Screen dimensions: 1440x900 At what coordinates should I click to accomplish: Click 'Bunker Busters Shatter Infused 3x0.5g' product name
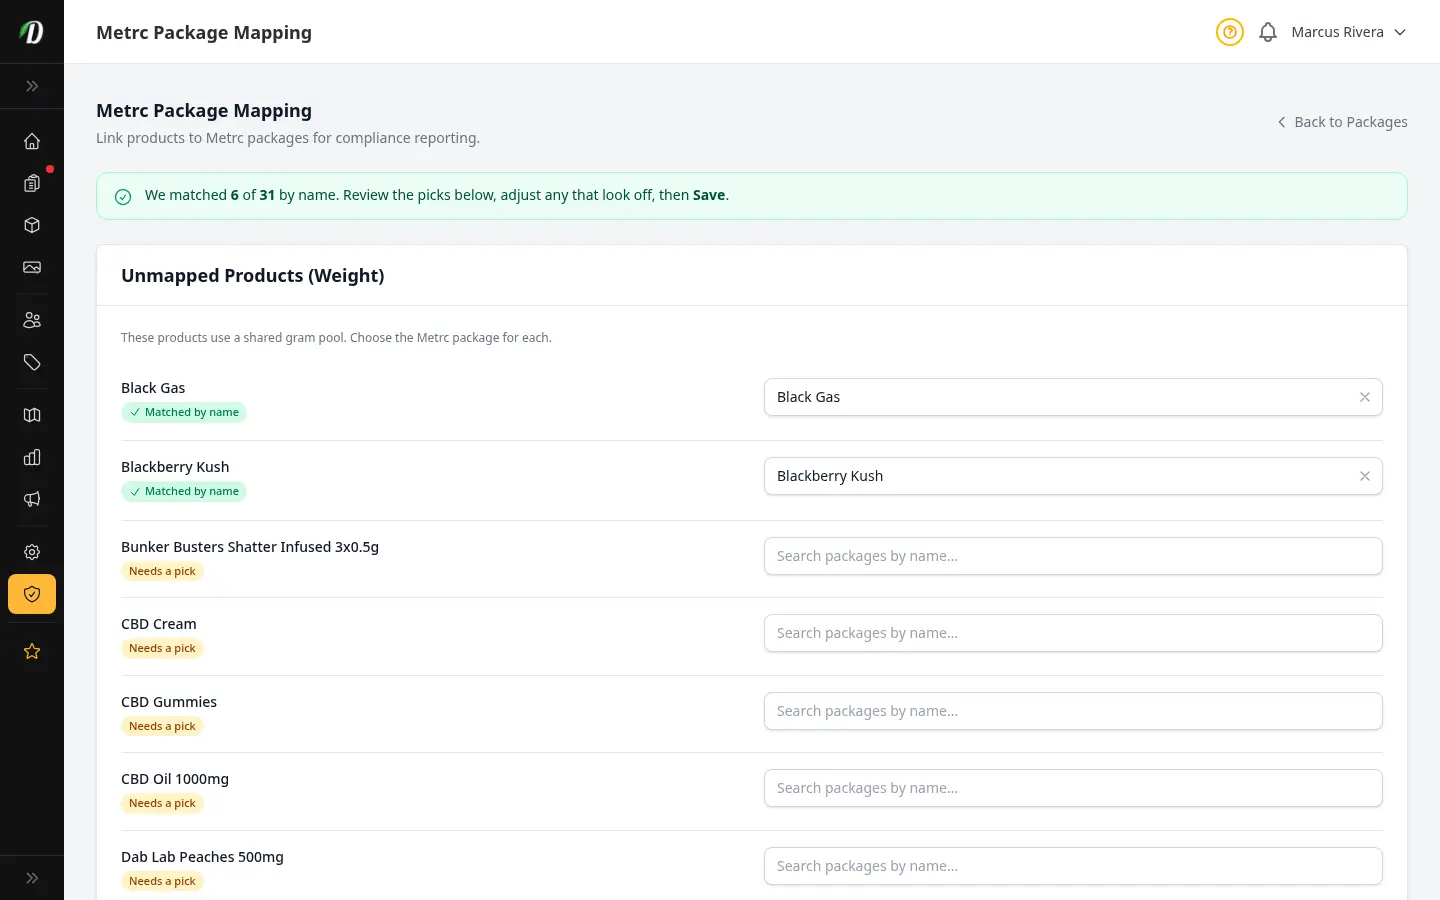[x=250, y=547]
